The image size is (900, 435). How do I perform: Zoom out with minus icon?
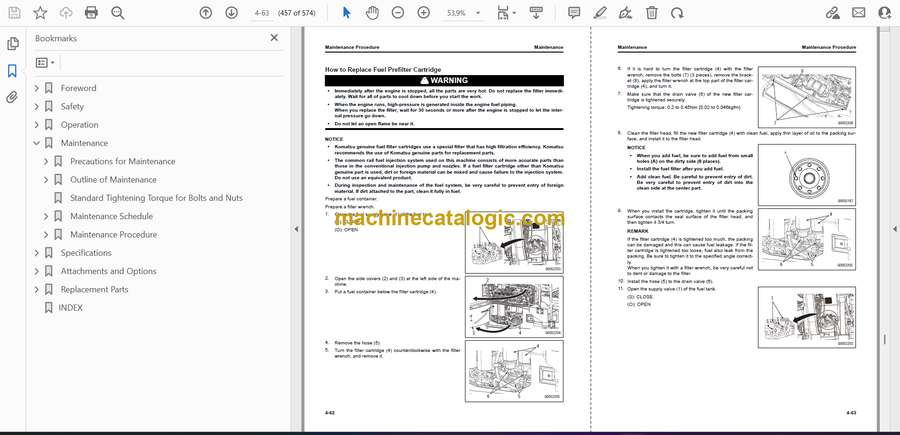[398, 13]
